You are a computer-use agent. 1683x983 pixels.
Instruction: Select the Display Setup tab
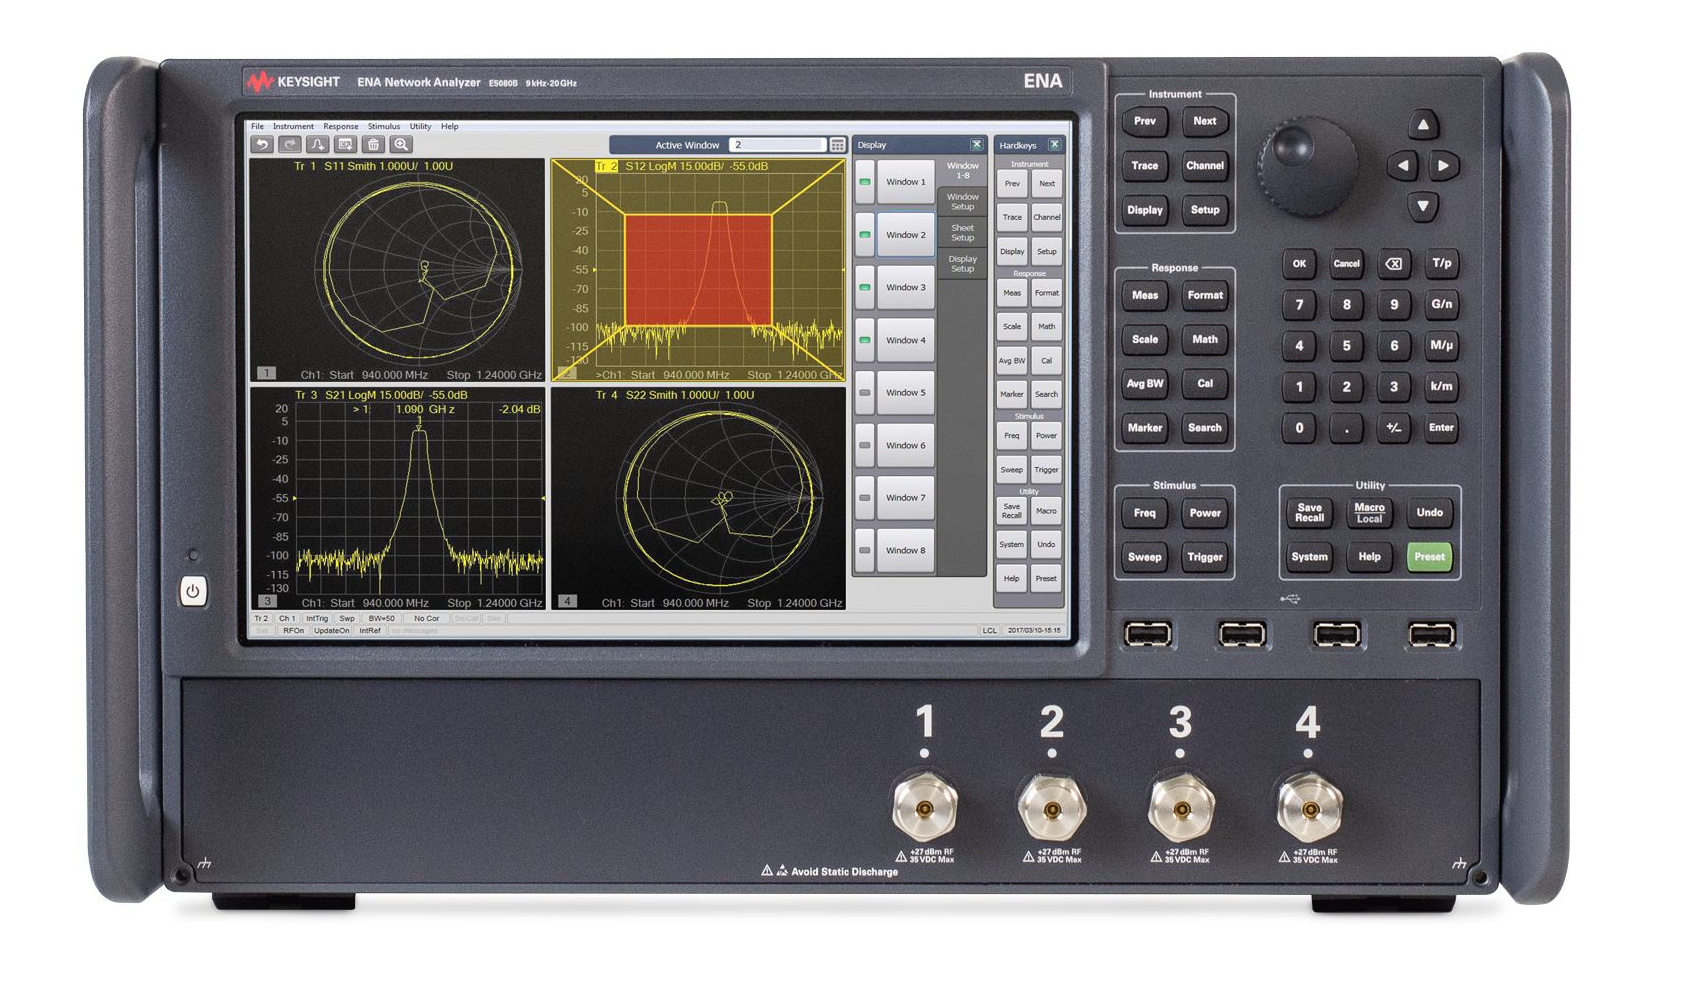[962, 264]
